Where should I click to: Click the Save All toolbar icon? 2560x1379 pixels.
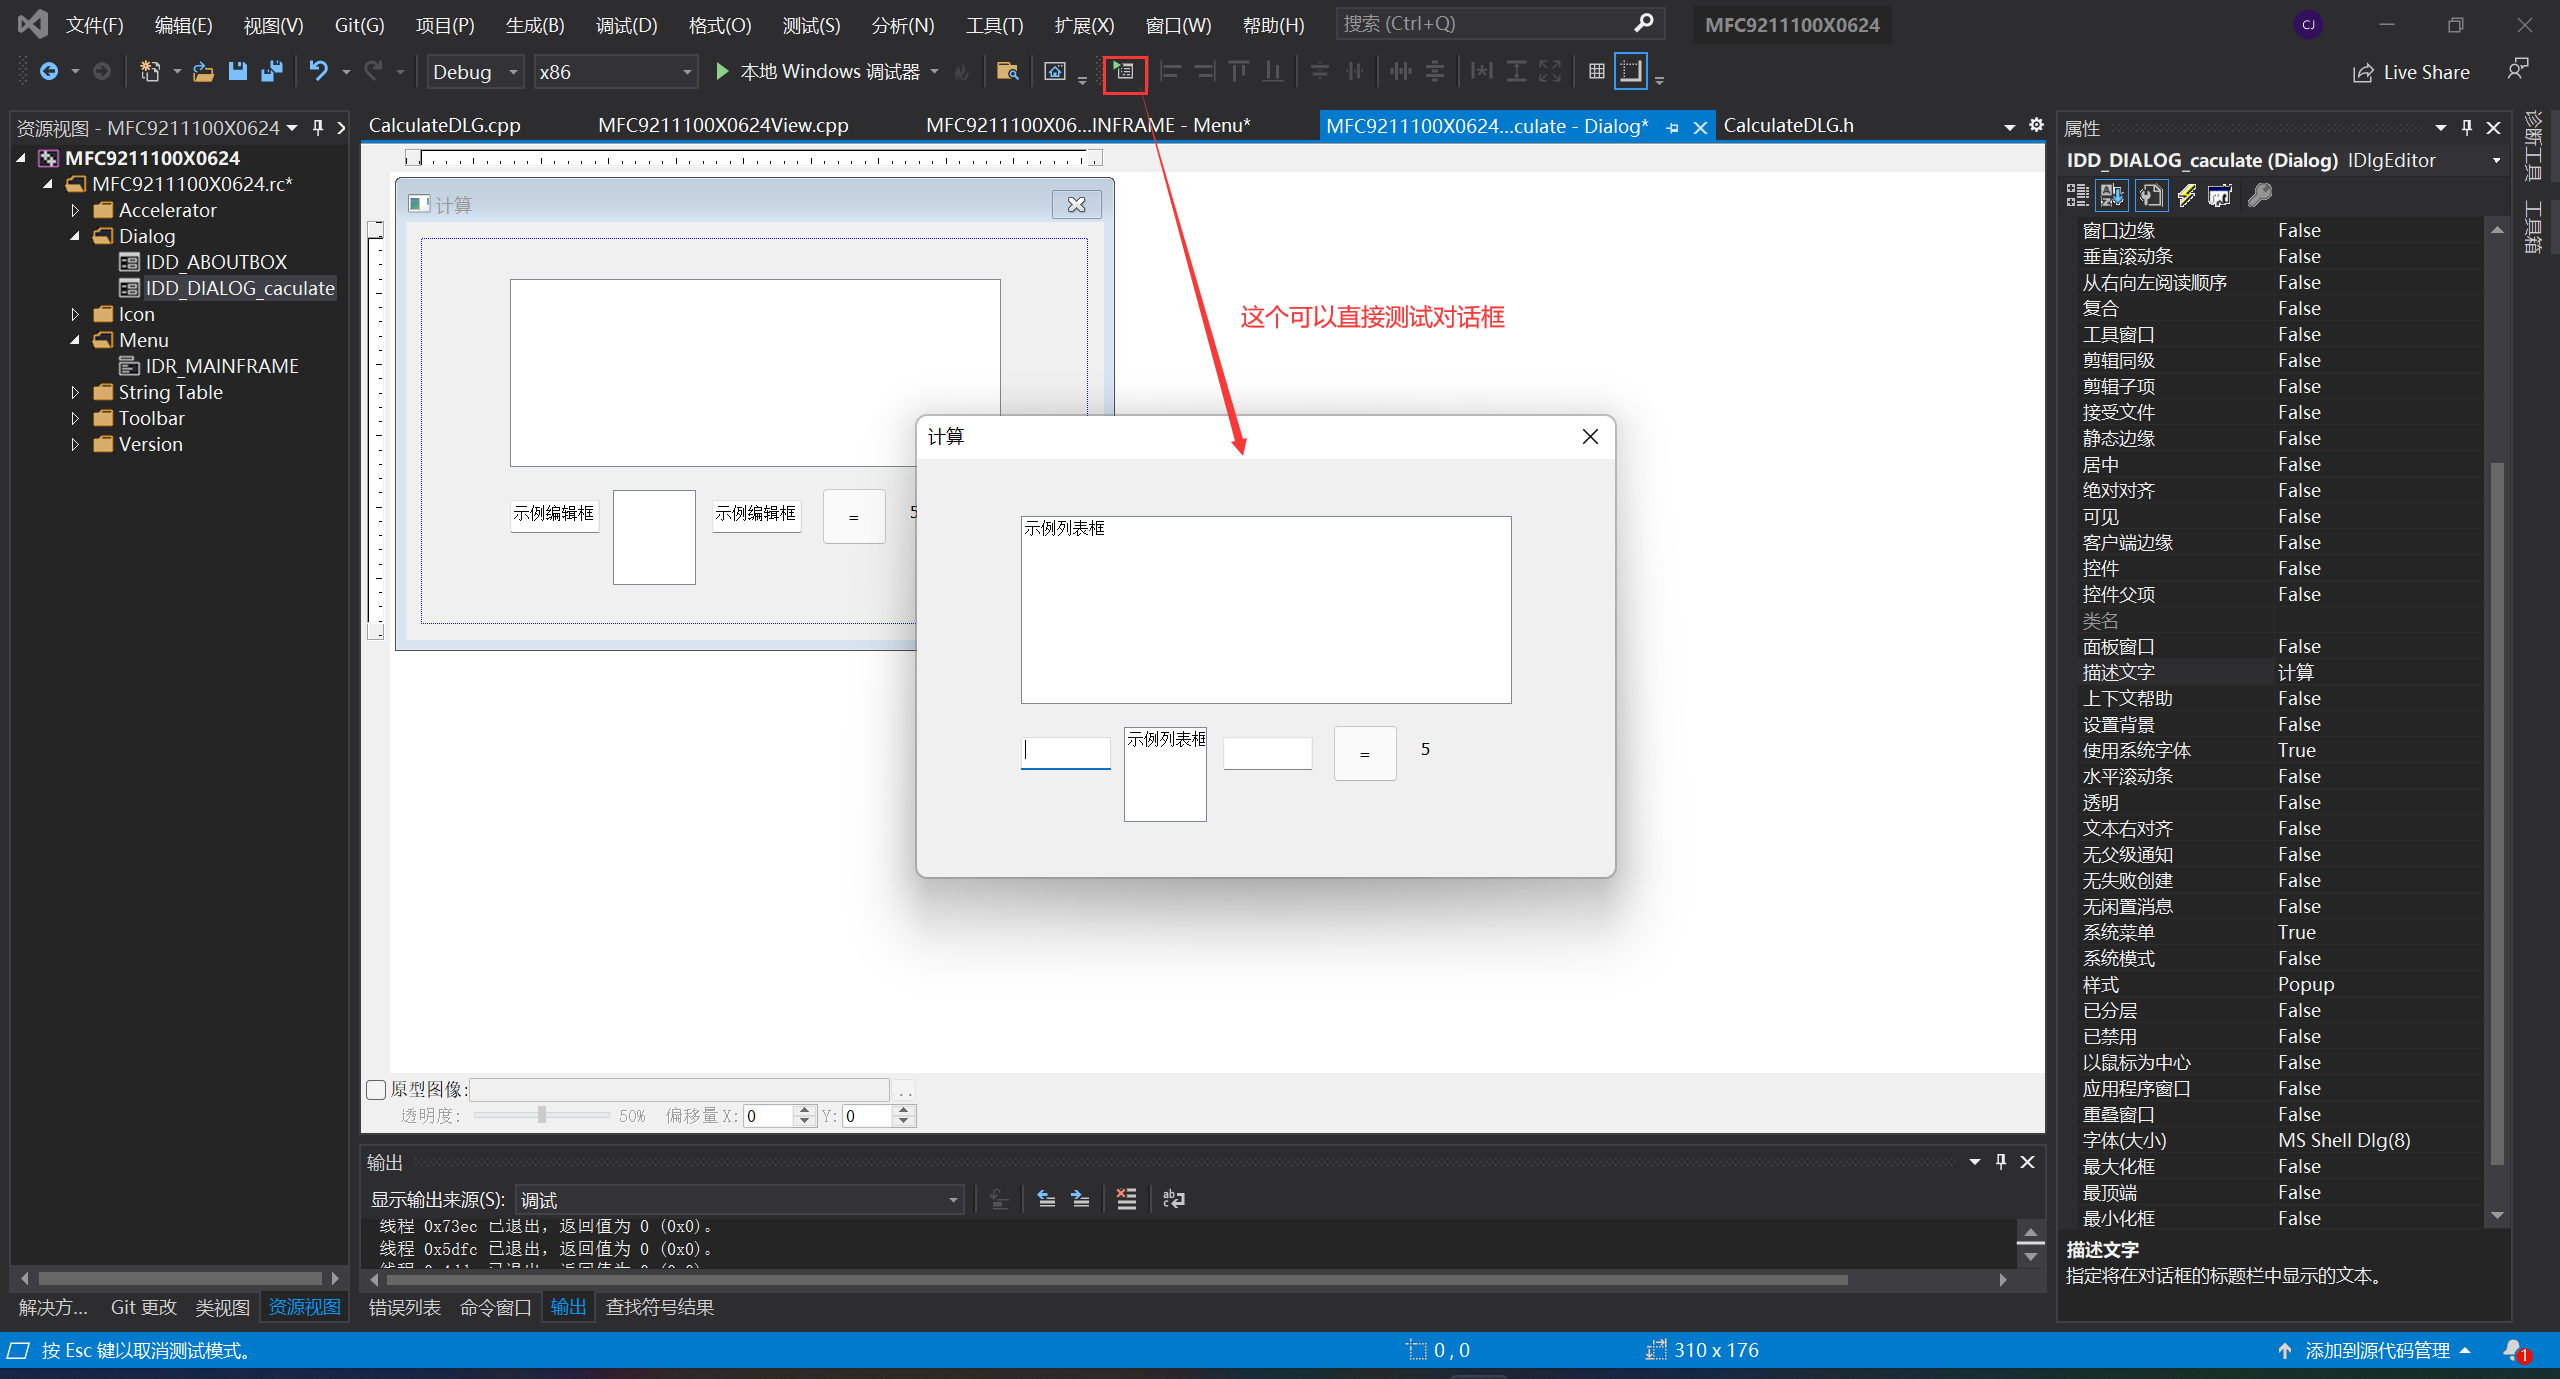tap(271, 72)
